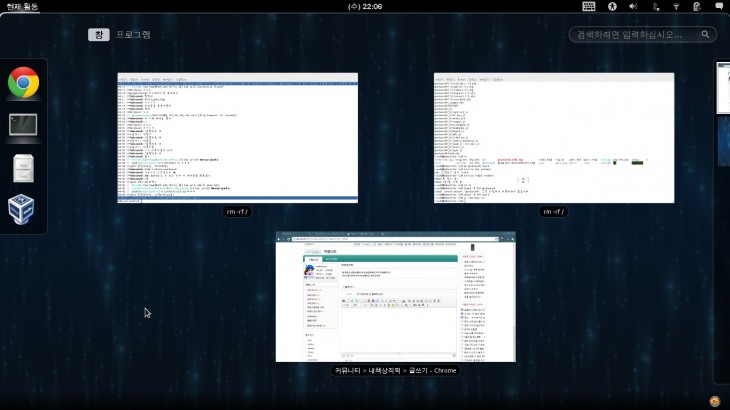The width and height of the screenshot is (730, 410).
Task: Activate the Chrome 글쓰기 window thumbnail
Action: [x=396, y=297]
